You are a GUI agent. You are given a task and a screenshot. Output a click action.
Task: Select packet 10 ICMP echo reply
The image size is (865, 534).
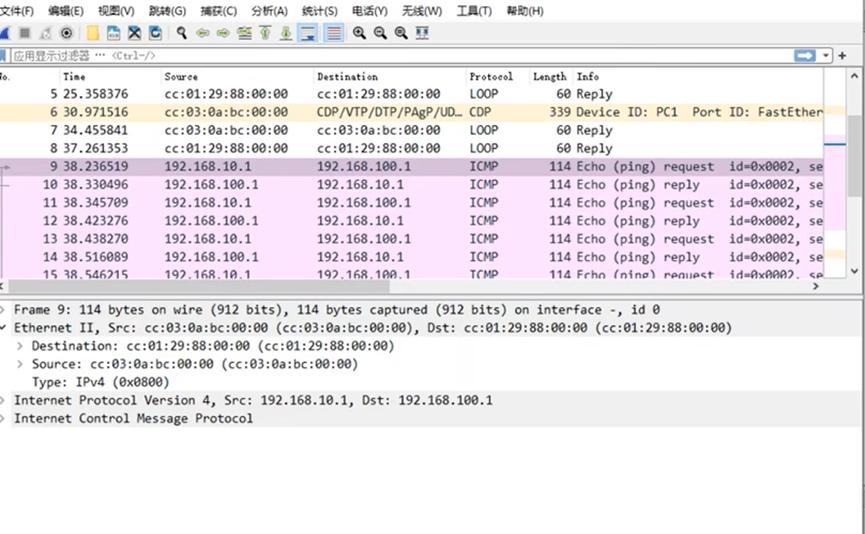click(x=412, y=185)
